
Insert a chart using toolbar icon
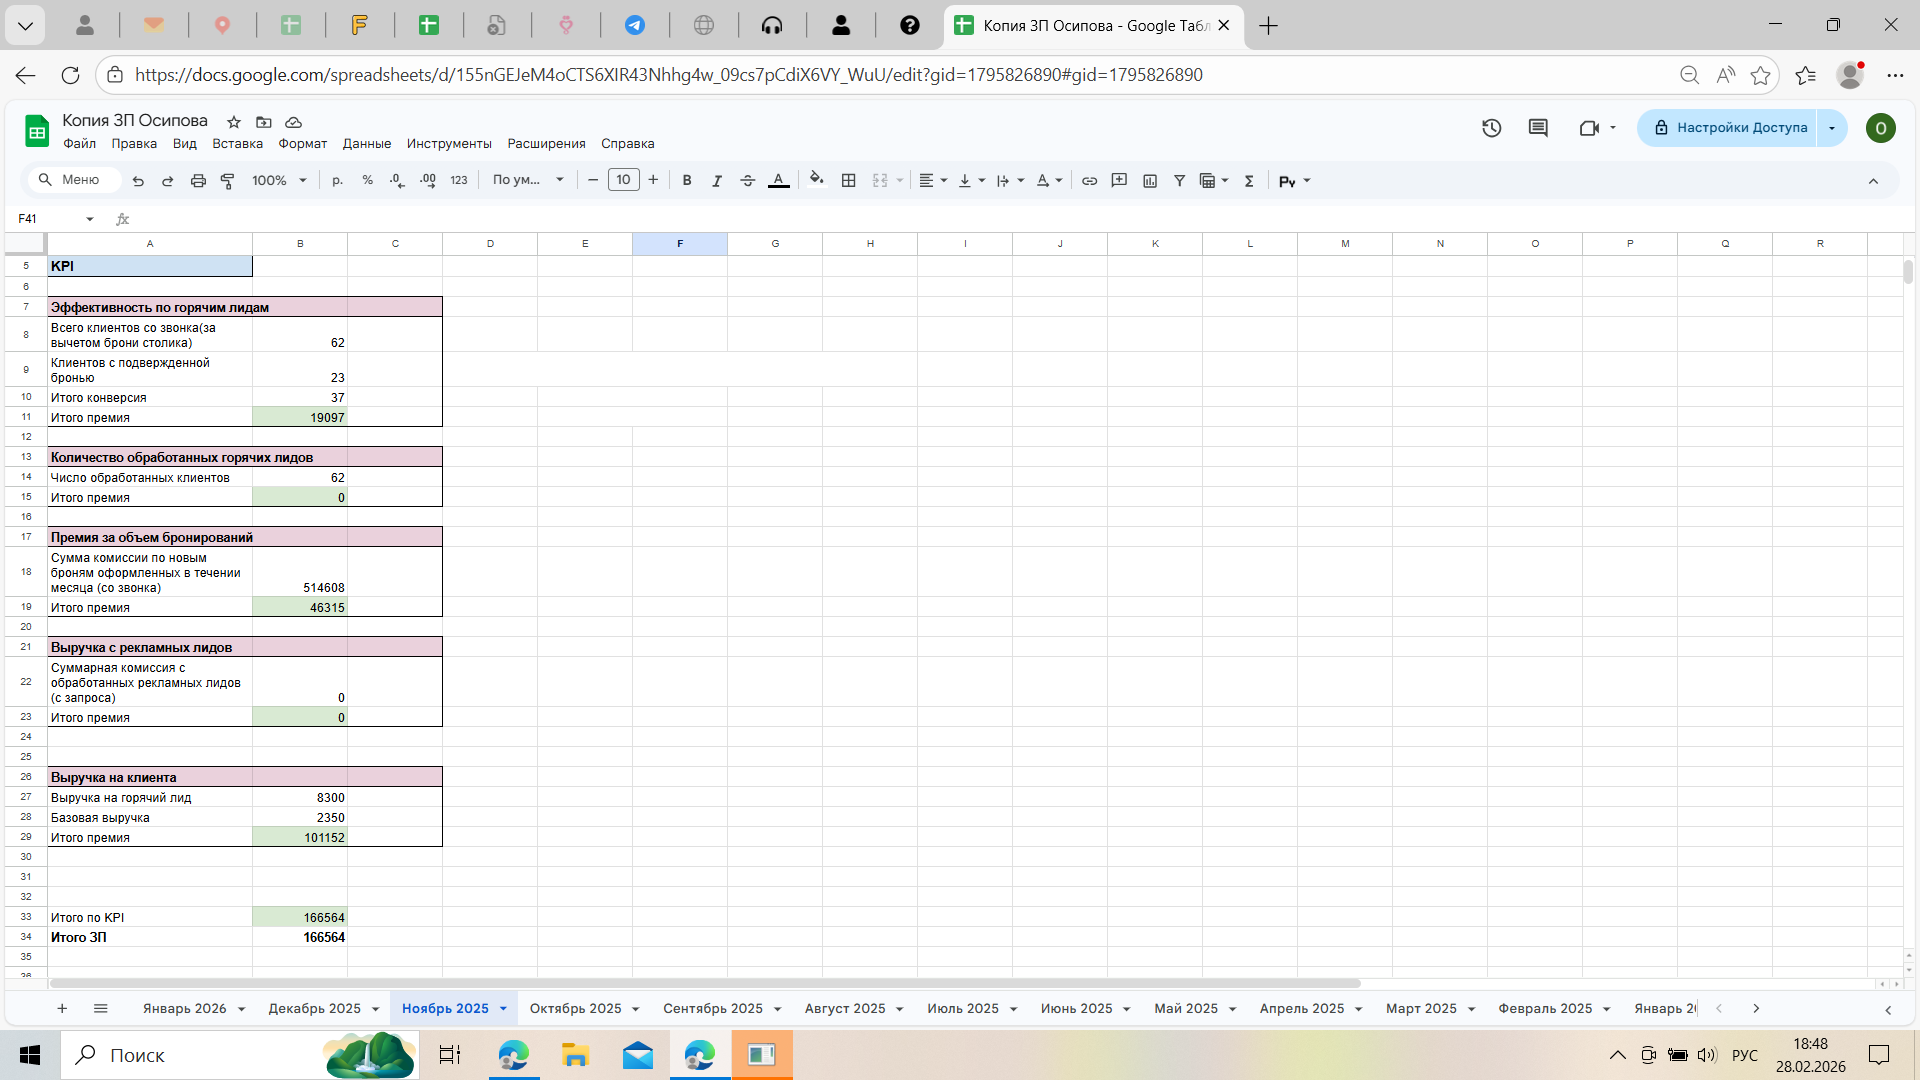coord(1150,181)
